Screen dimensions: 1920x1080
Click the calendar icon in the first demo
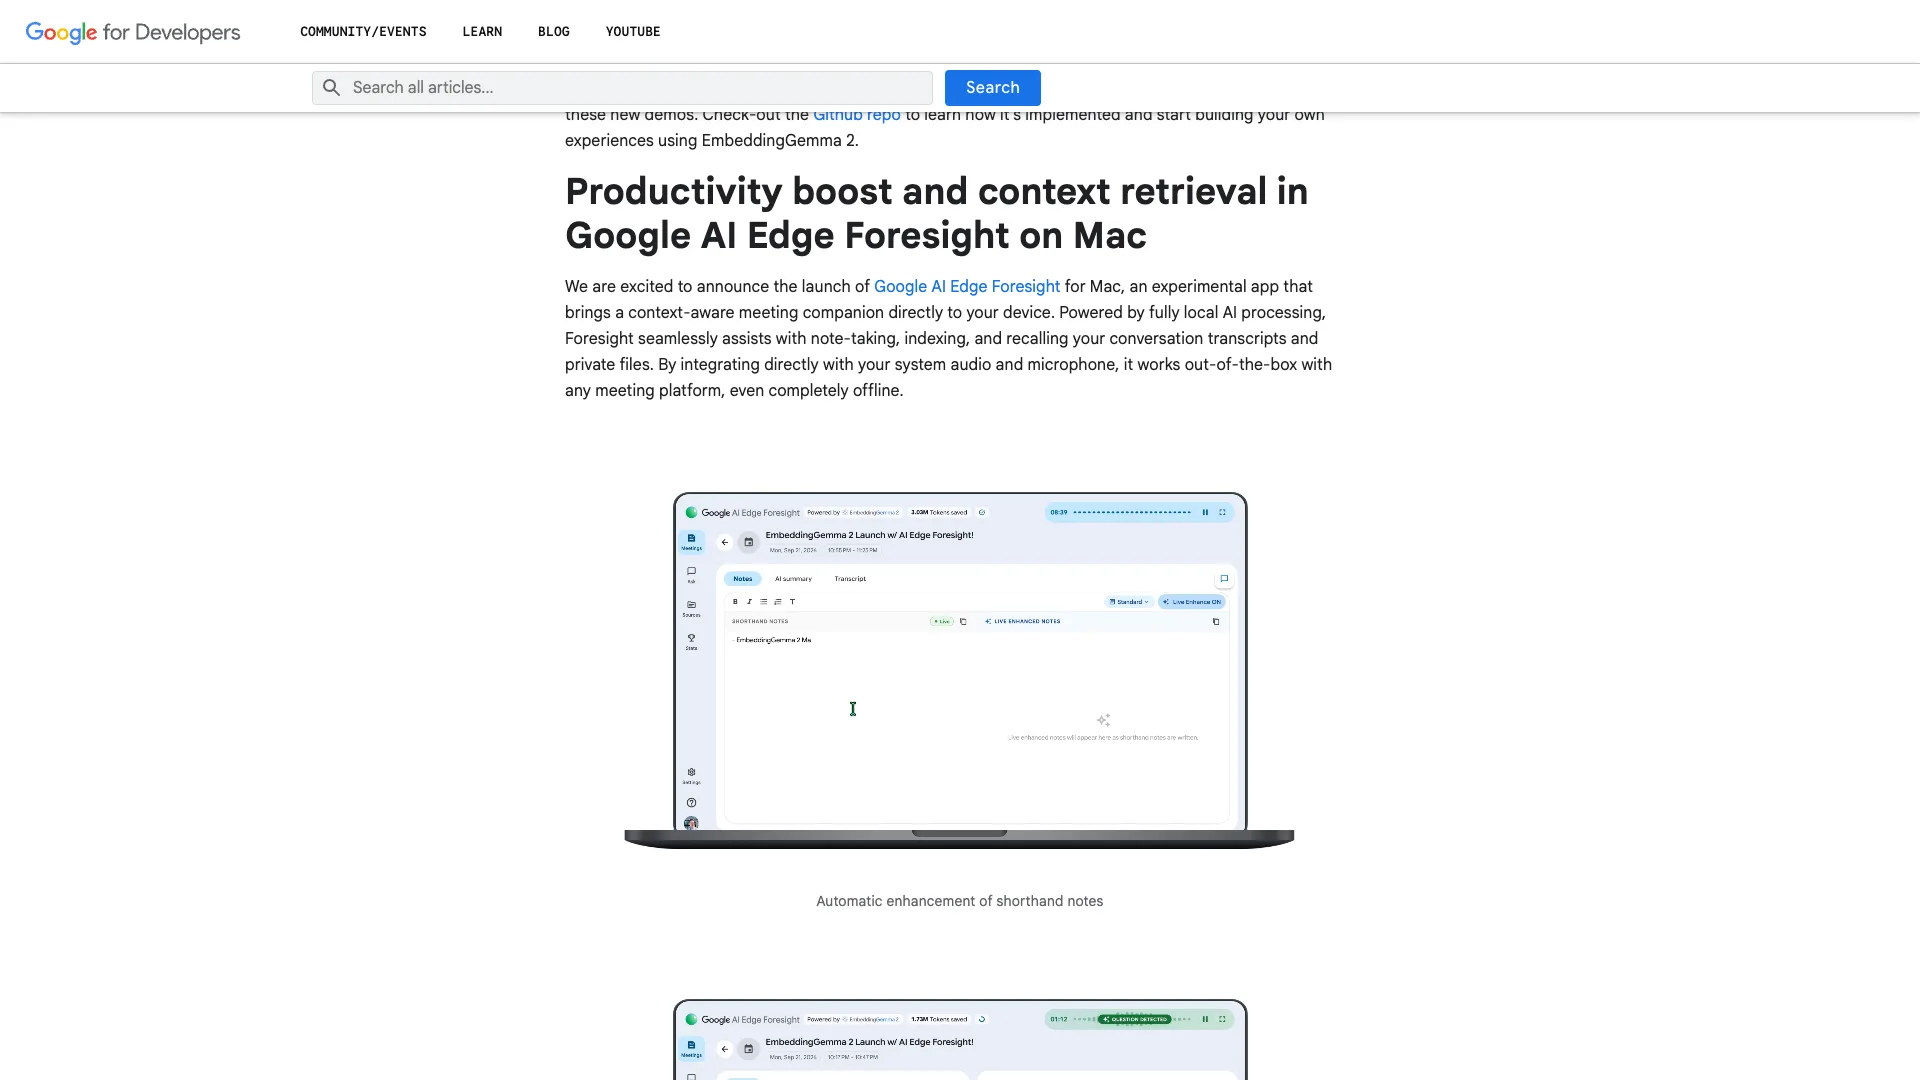coord(748,543)
